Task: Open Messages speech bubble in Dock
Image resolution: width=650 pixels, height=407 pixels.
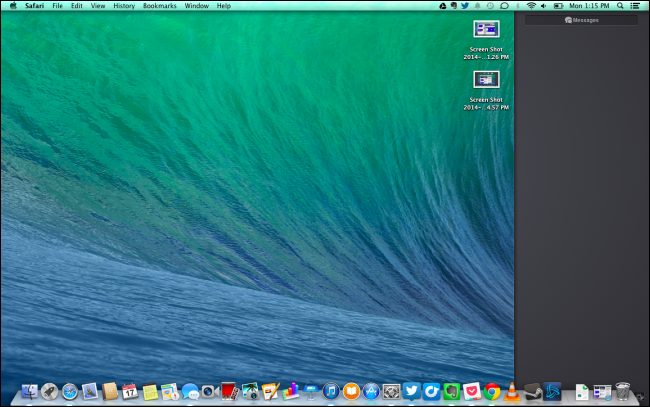Action: point(190,391)
